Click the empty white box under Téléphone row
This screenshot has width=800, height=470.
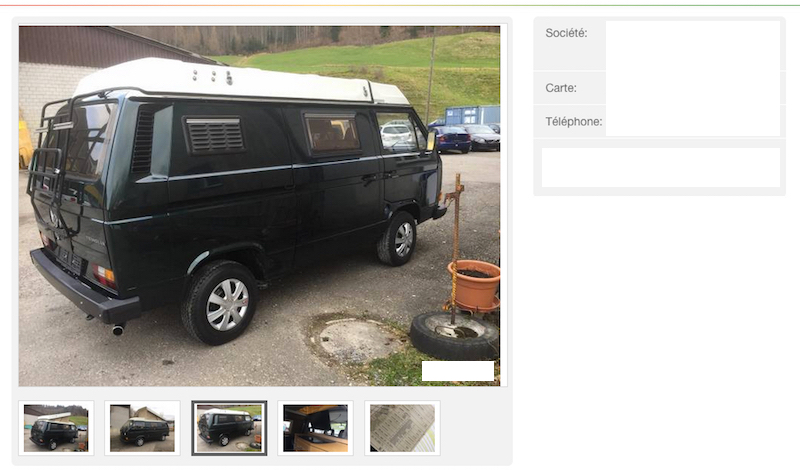click(x=661, y=167)
